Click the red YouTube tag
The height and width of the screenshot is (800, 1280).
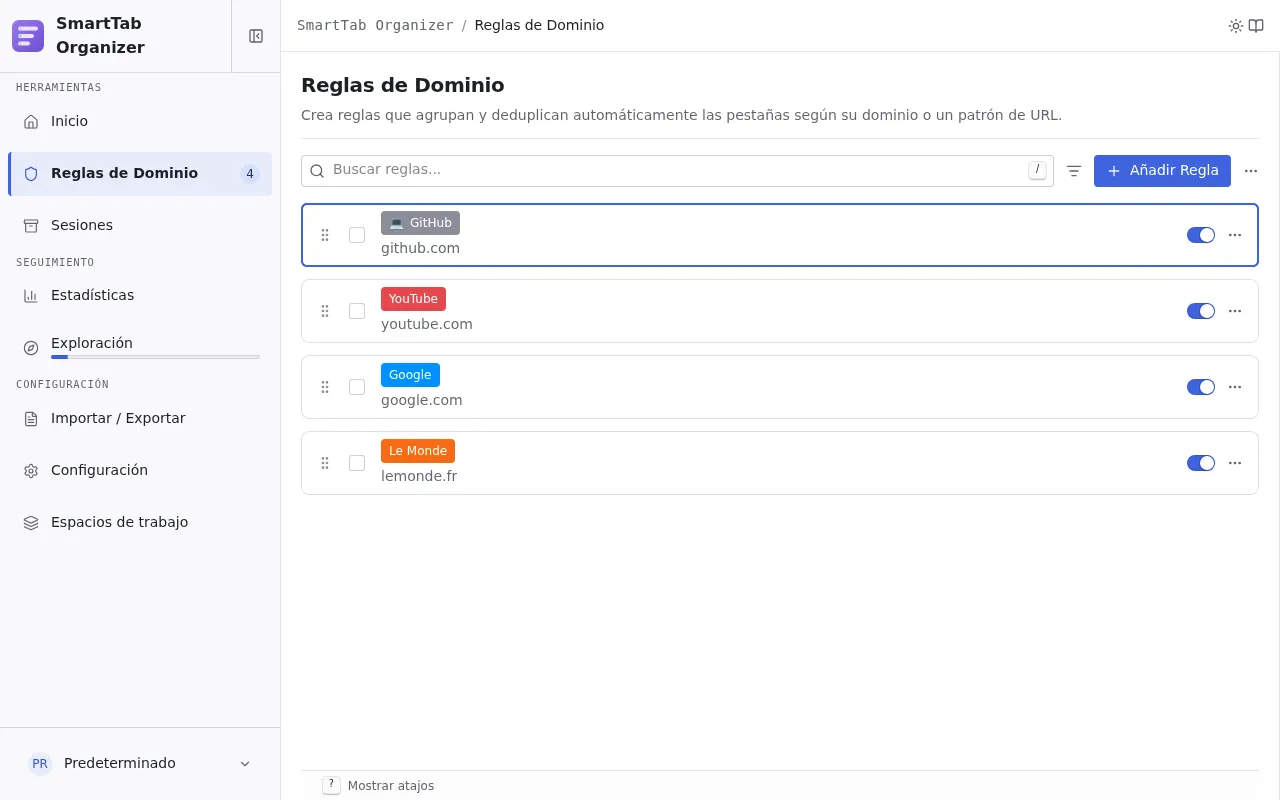pyautogui.click(x=413, y=299)
